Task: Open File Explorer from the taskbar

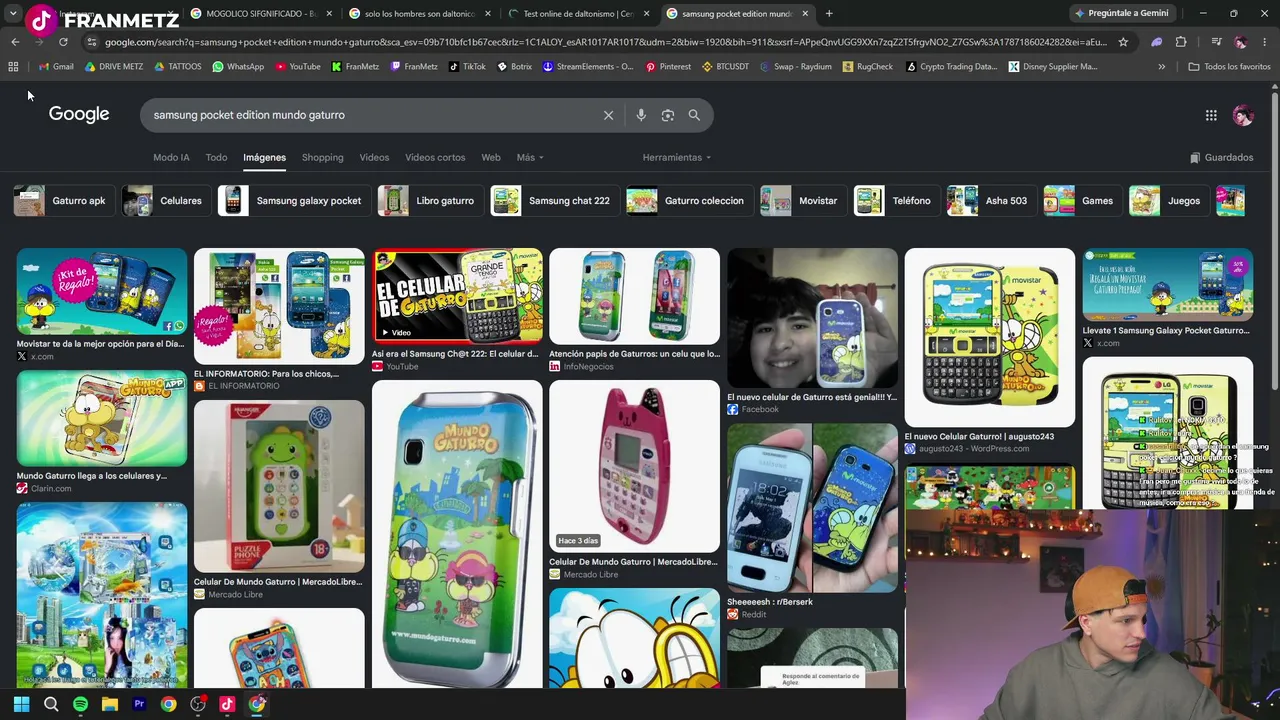Action: point(110,704)
